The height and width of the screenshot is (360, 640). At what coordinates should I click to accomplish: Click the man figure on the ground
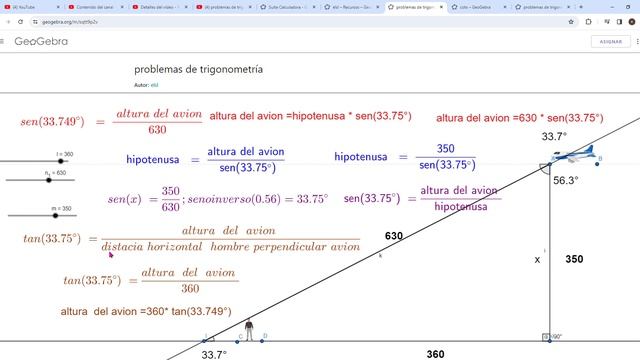click(249, 330)
